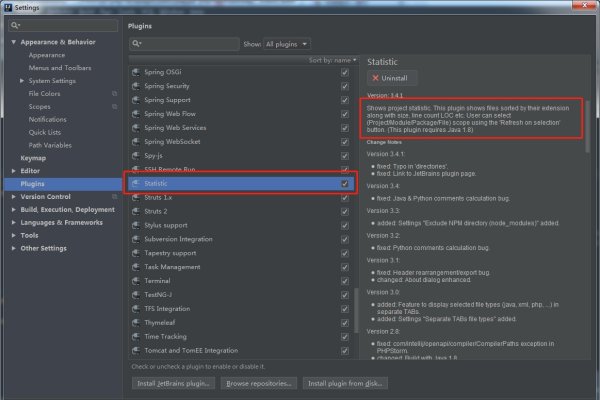Screen dimensions: 600x400
Task: Click the Time Tracking plugin icon
Action: [x=136, y=337]
